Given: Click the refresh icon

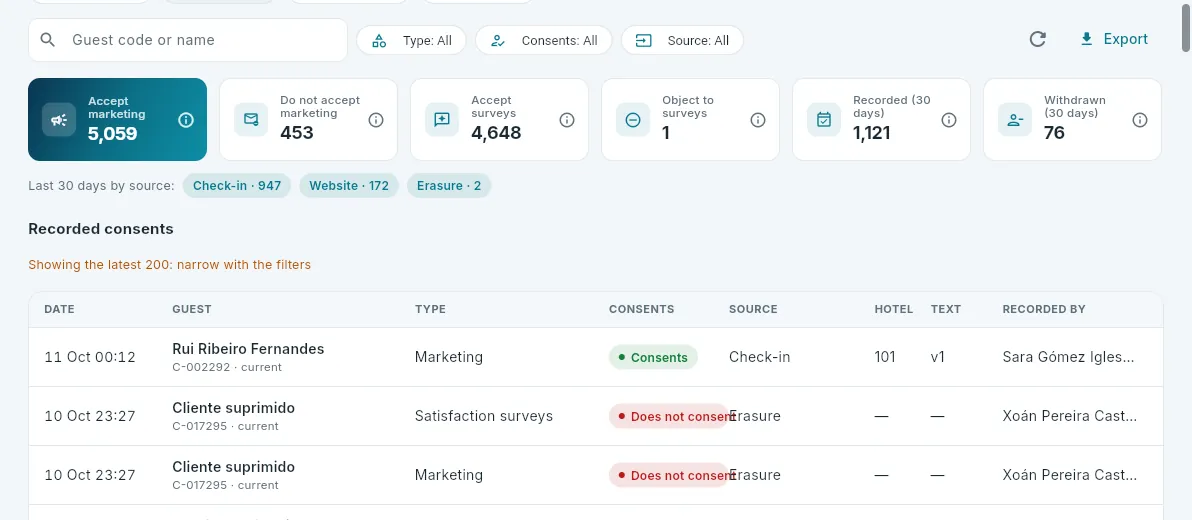Looking at the screenshot, I should [1038, 40].
